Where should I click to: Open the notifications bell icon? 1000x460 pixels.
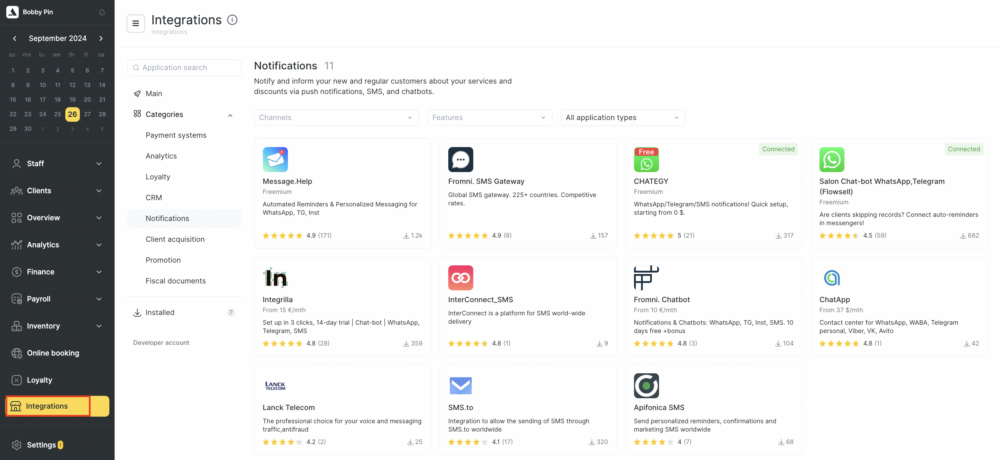(102, 12)
